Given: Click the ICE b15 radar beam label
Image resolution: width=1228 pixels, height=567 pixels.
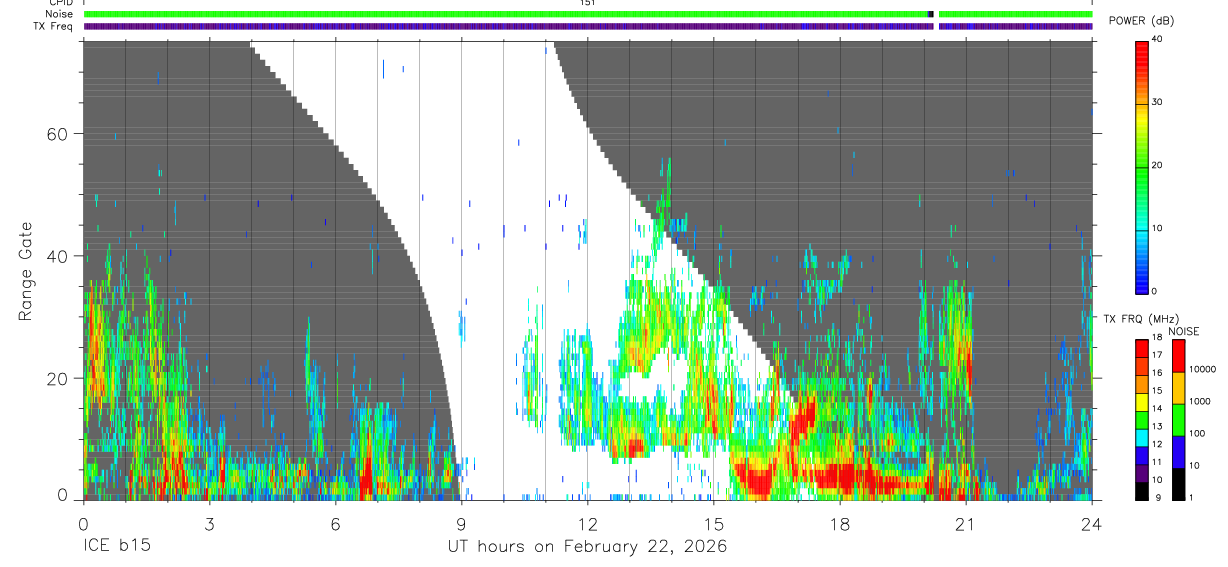Looking at the screenshot, I should pyautogui.click(x=115, y=547).
